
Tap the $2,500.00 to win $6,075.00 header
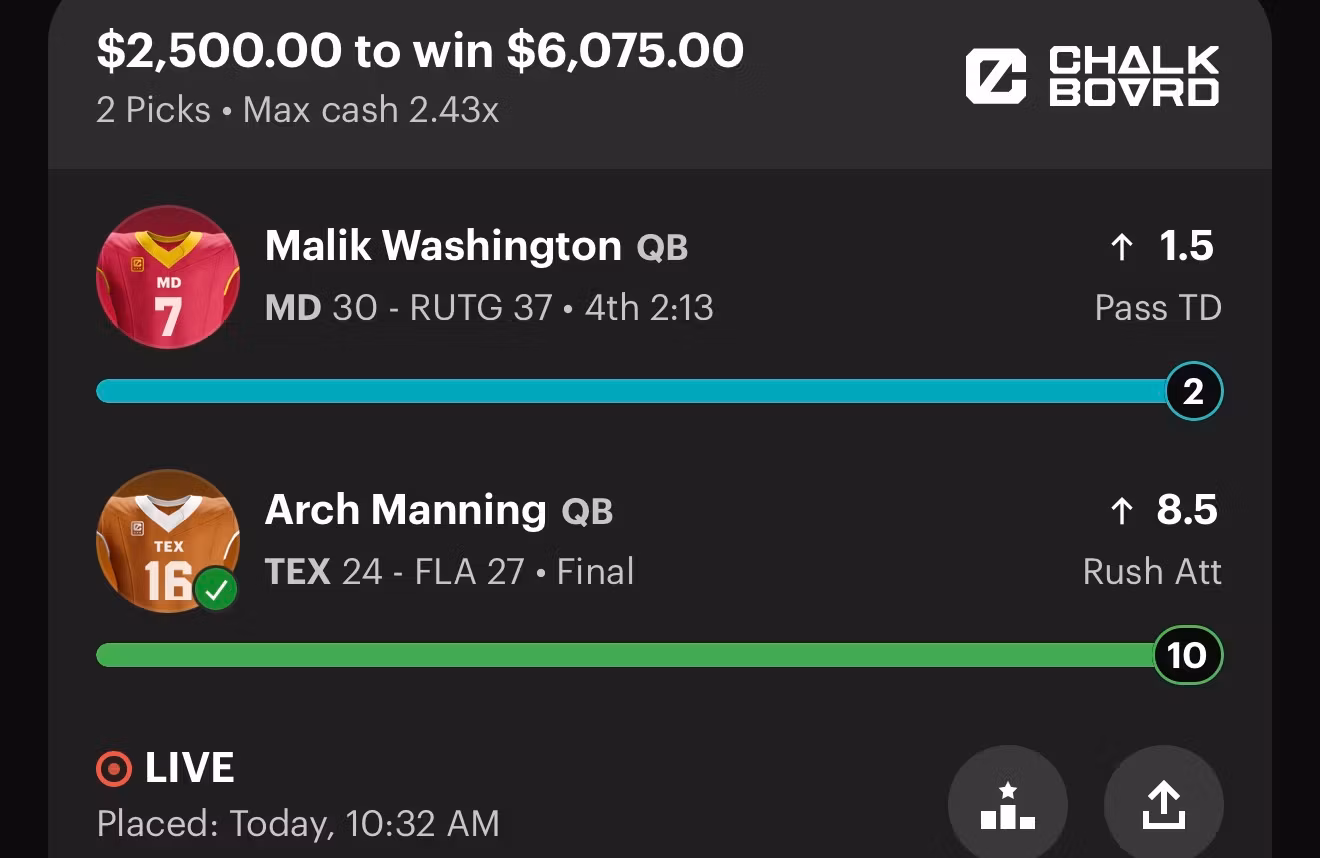(x=420, y=51)
